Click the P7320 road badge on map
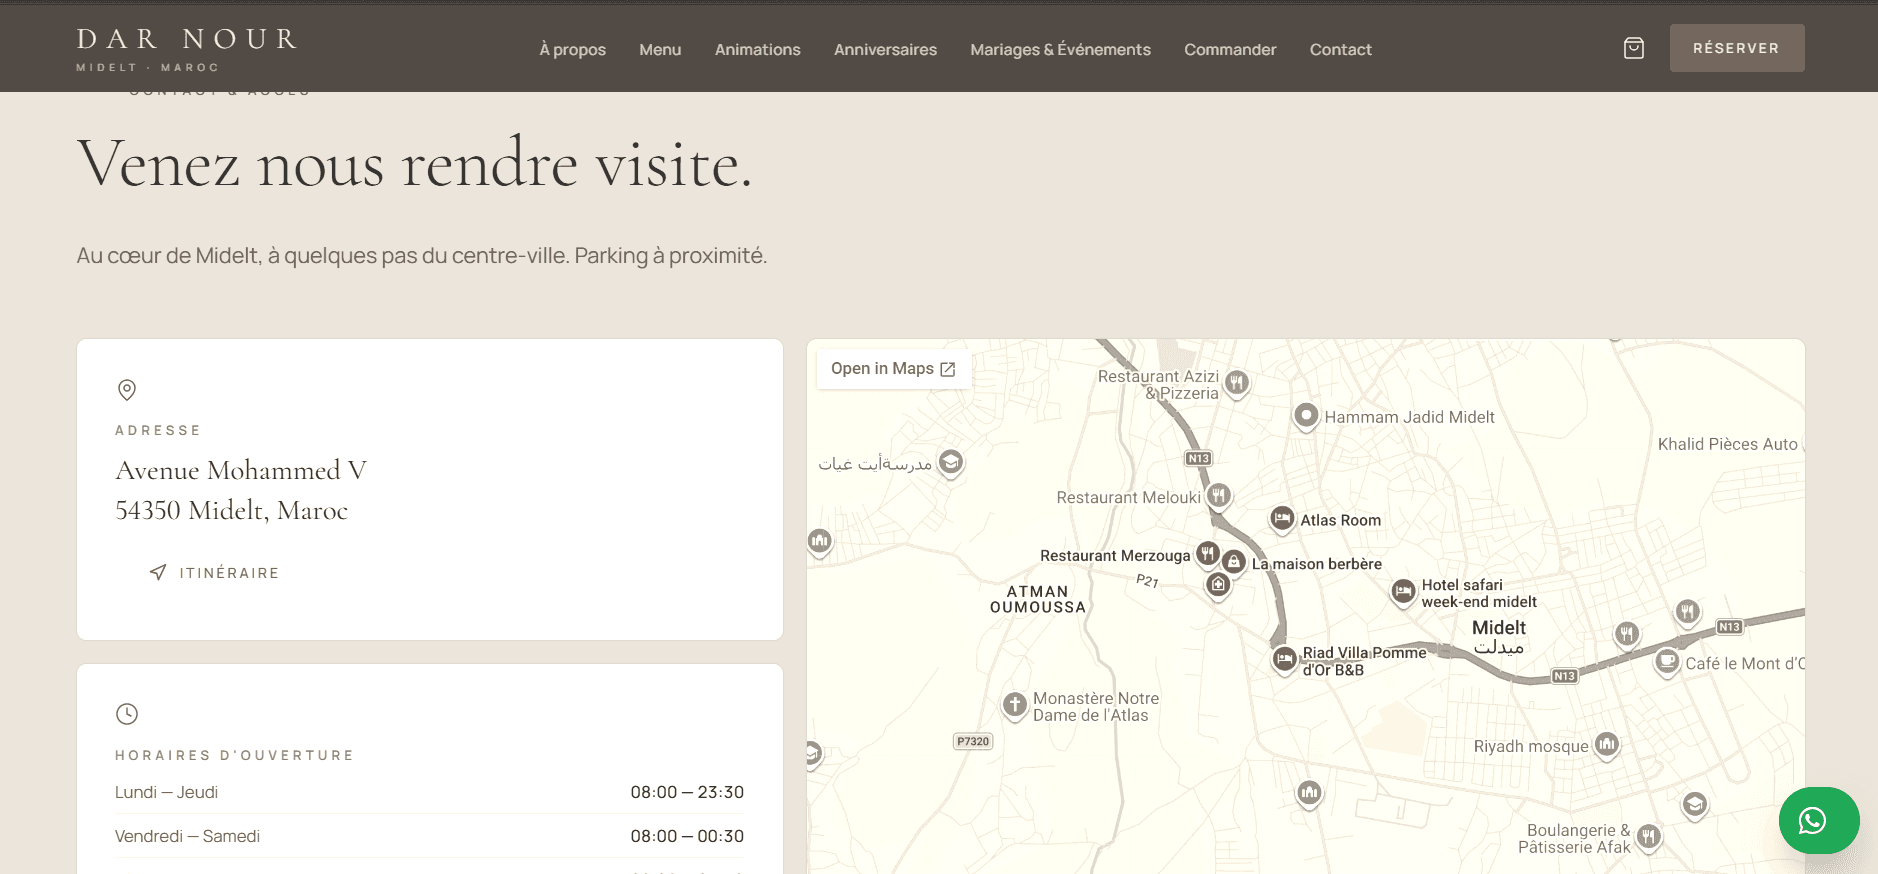 pos(973,741)
